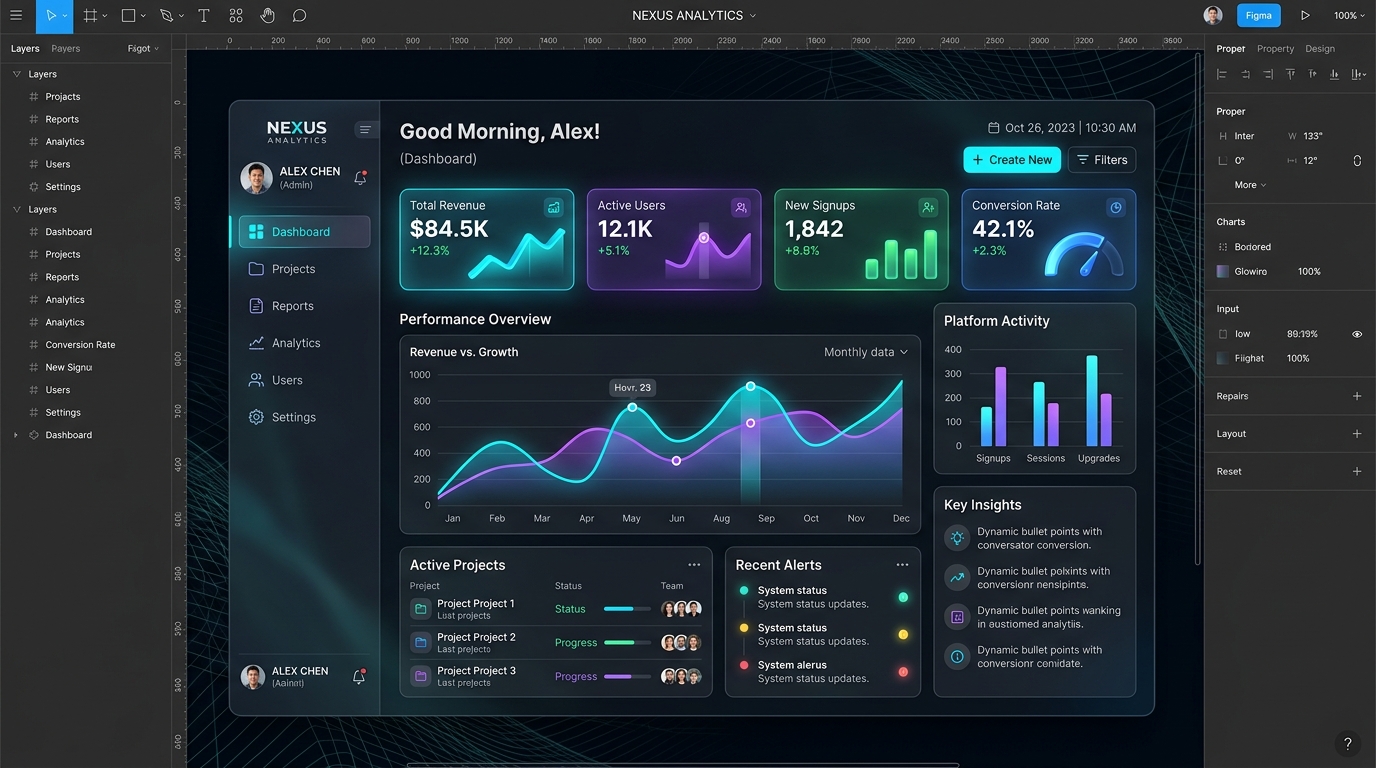
Task: Open Projects in dashboard sidebar
Action: click(304, 269)
